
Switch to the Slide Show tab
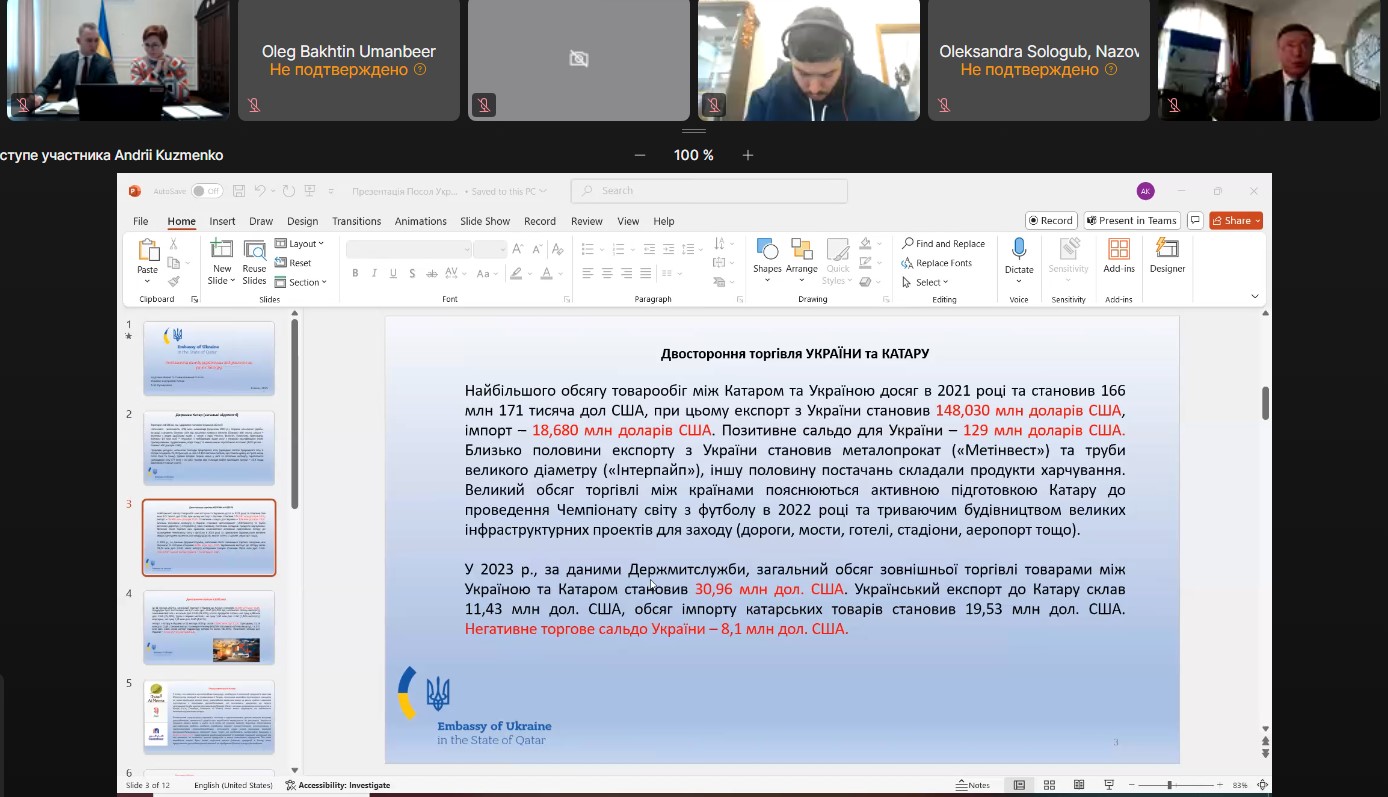[485, 221]
